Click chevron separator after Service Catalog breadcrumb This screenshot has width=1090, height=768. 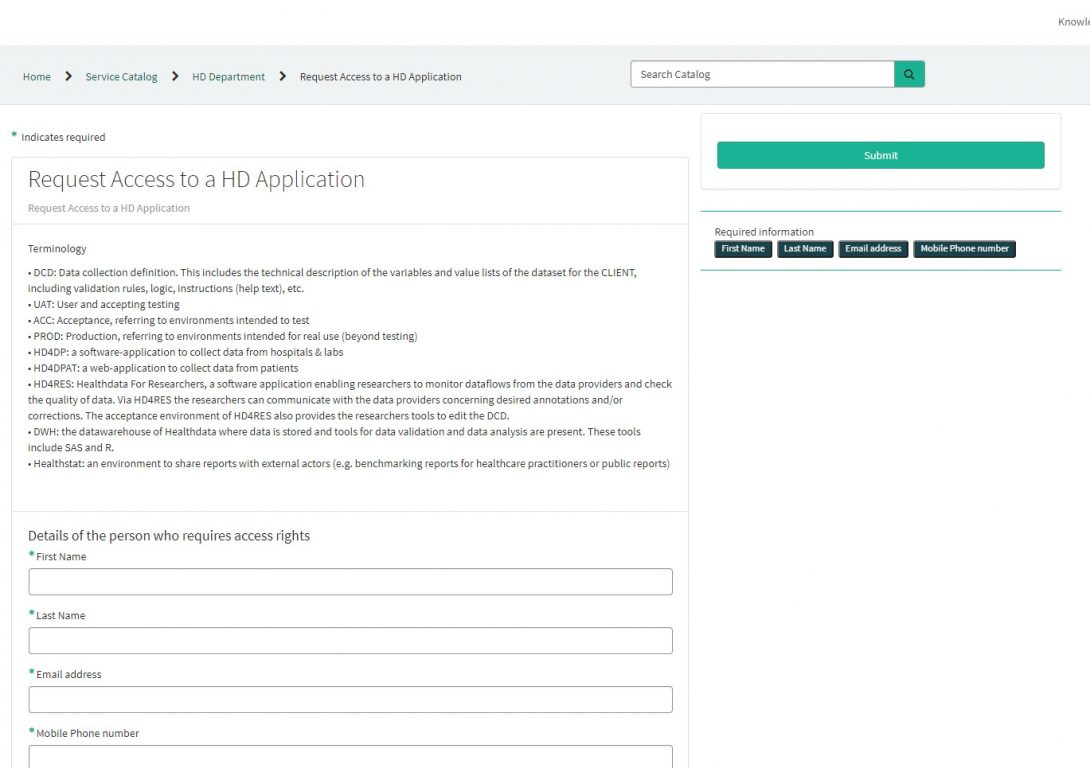pyautogui.click(x=175, y=76)
